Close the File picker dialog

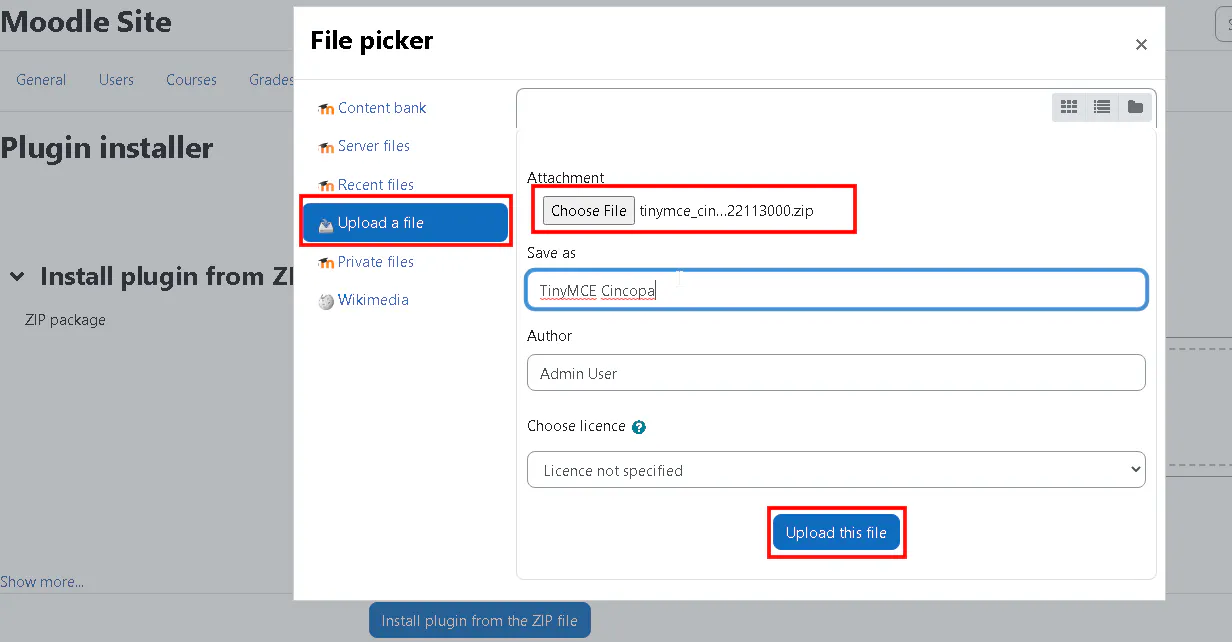point(1141,44)
